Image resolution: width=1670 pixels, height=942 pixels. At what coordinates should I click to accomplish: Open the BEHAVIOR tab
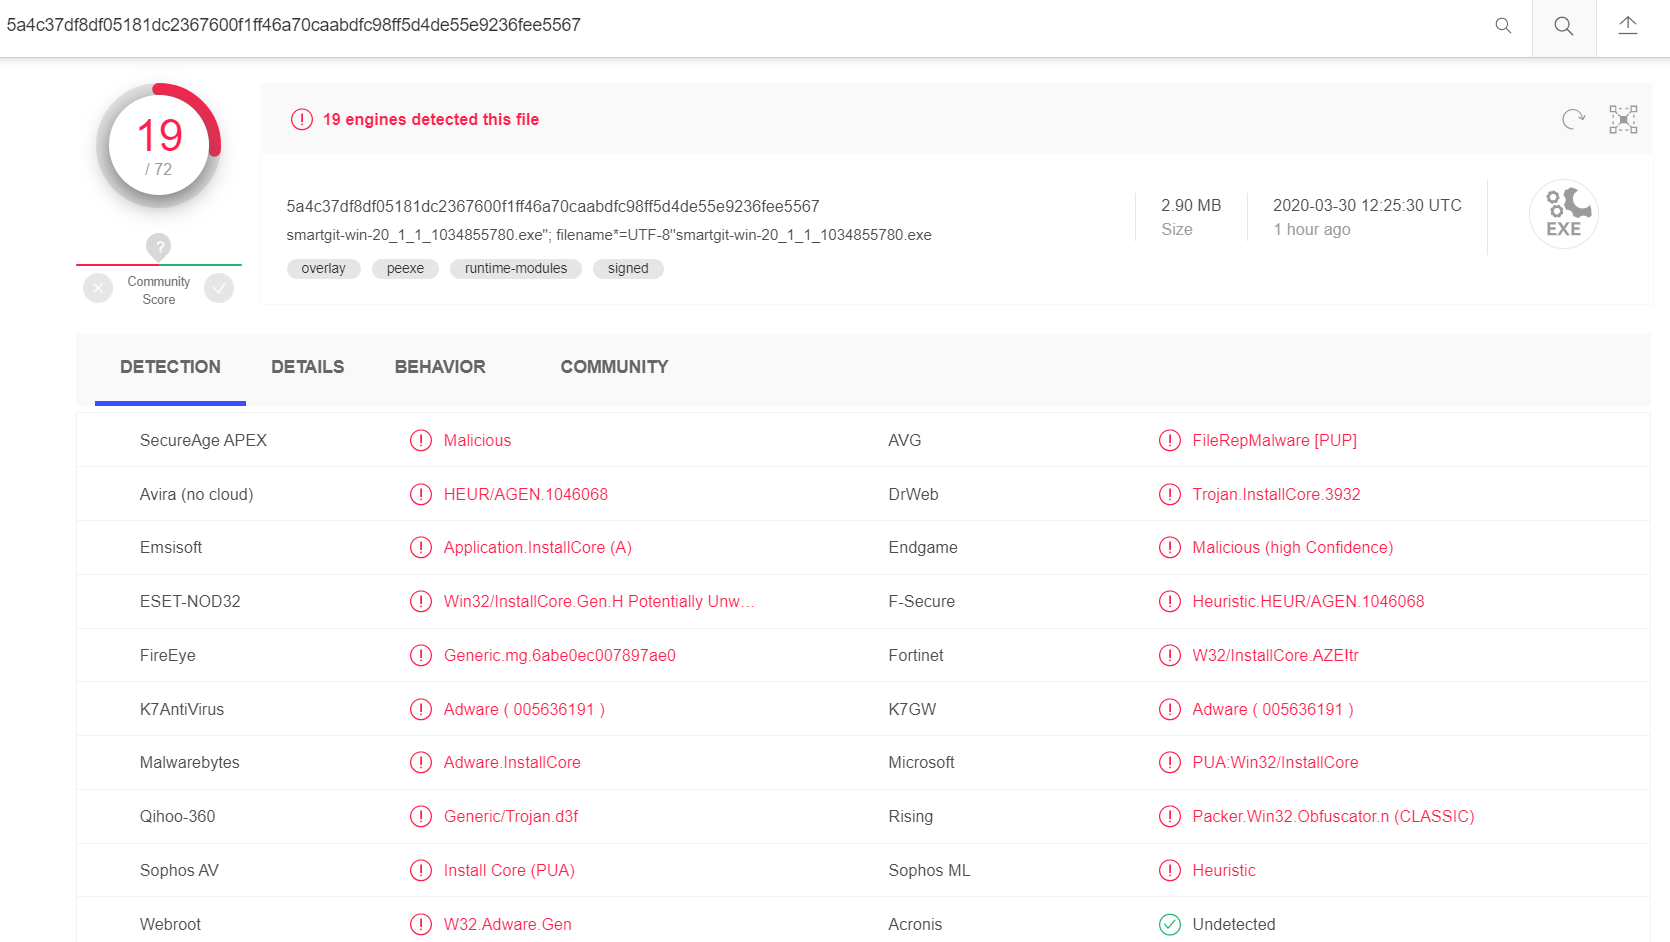[440, 367]
